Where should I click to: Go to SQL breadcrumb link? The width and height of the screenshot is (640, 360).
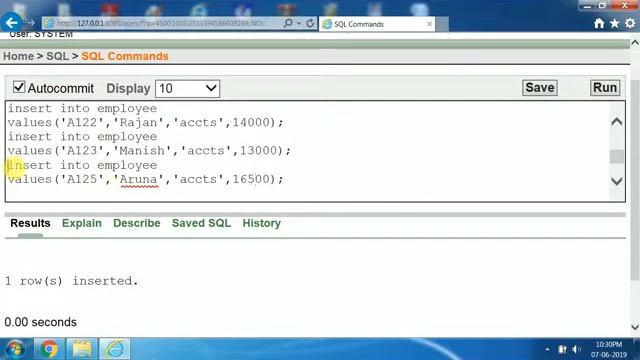click(x=58, y=56)
